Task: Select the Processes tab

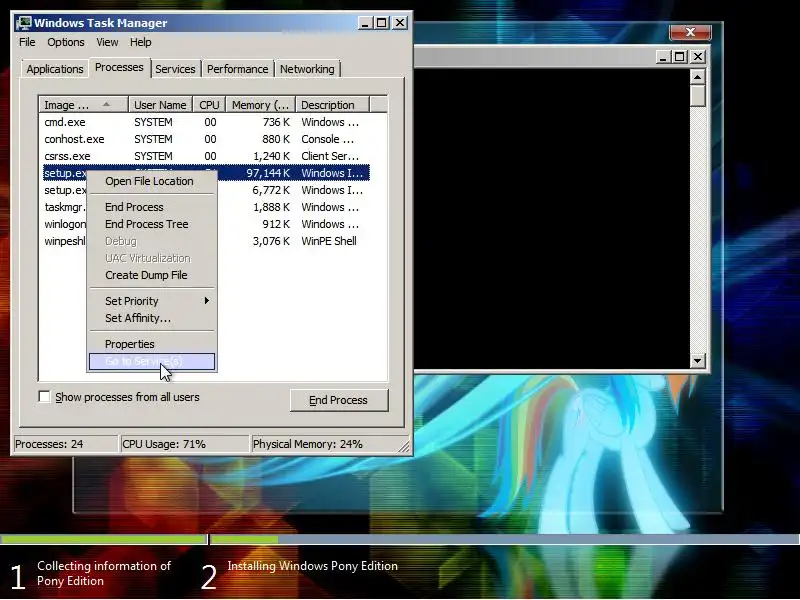Action: click(119, 67)
